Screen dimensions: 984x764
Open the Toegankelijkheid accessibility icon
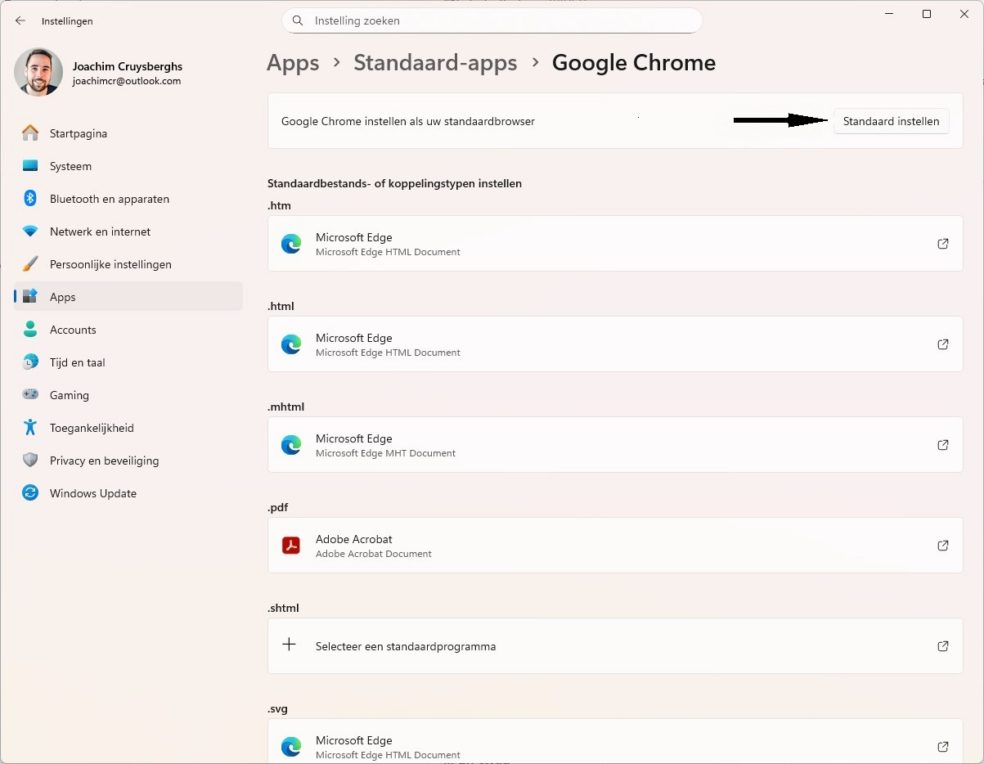pos(30,428)
